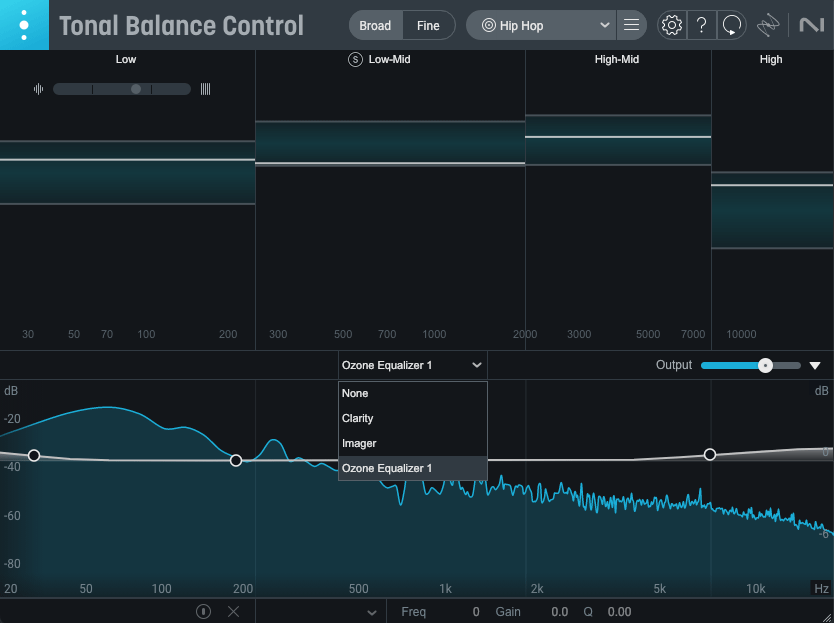Viewport: 834px width, 623px height.
Task: Choose Ozone Equalizer 1 in the list
Action: coord(413,468)
